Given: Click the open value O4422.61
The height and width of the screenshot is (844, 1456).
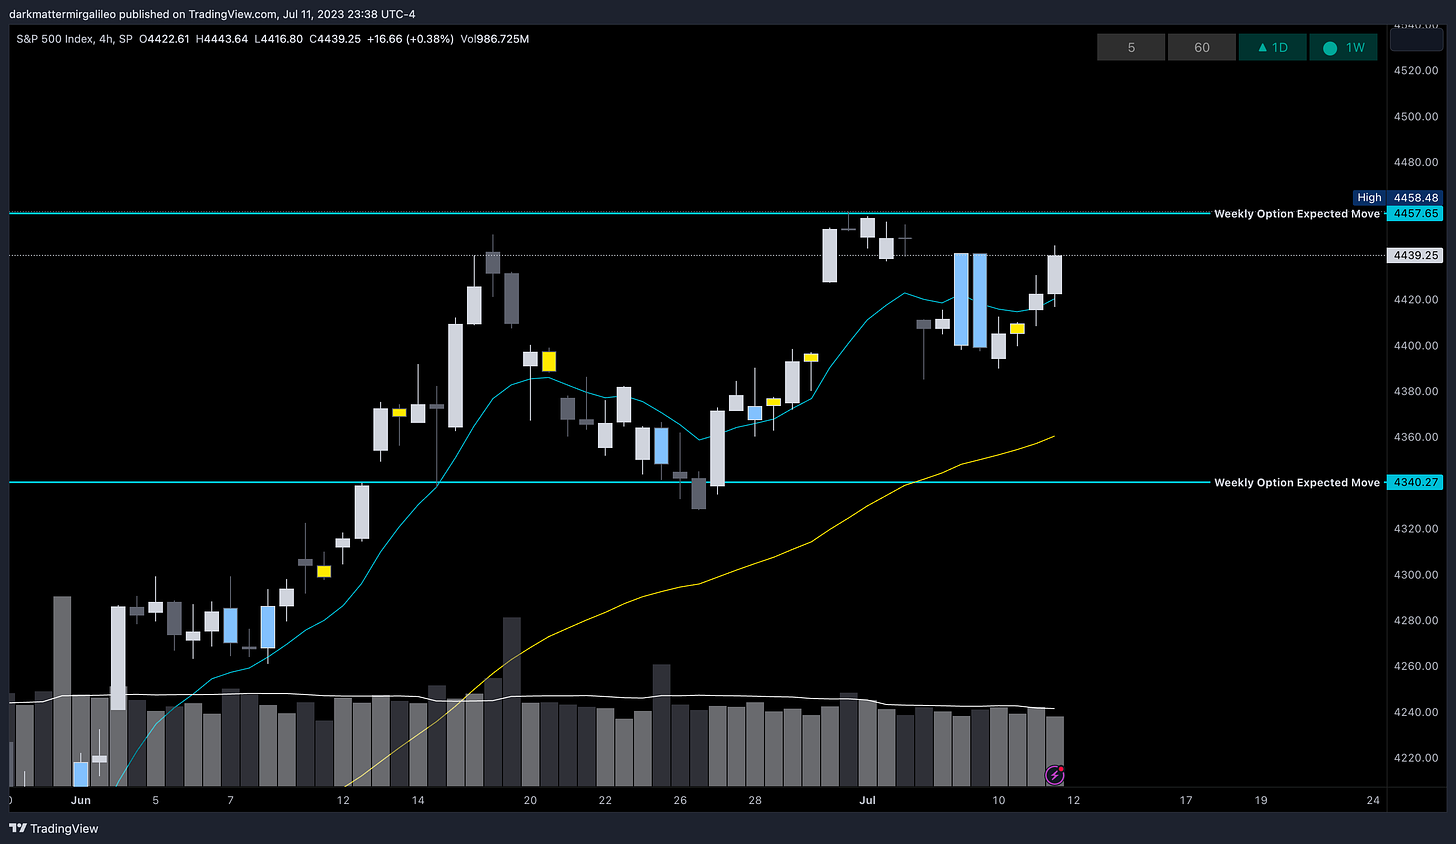Looking at the screenshot, I should (164, 39).
